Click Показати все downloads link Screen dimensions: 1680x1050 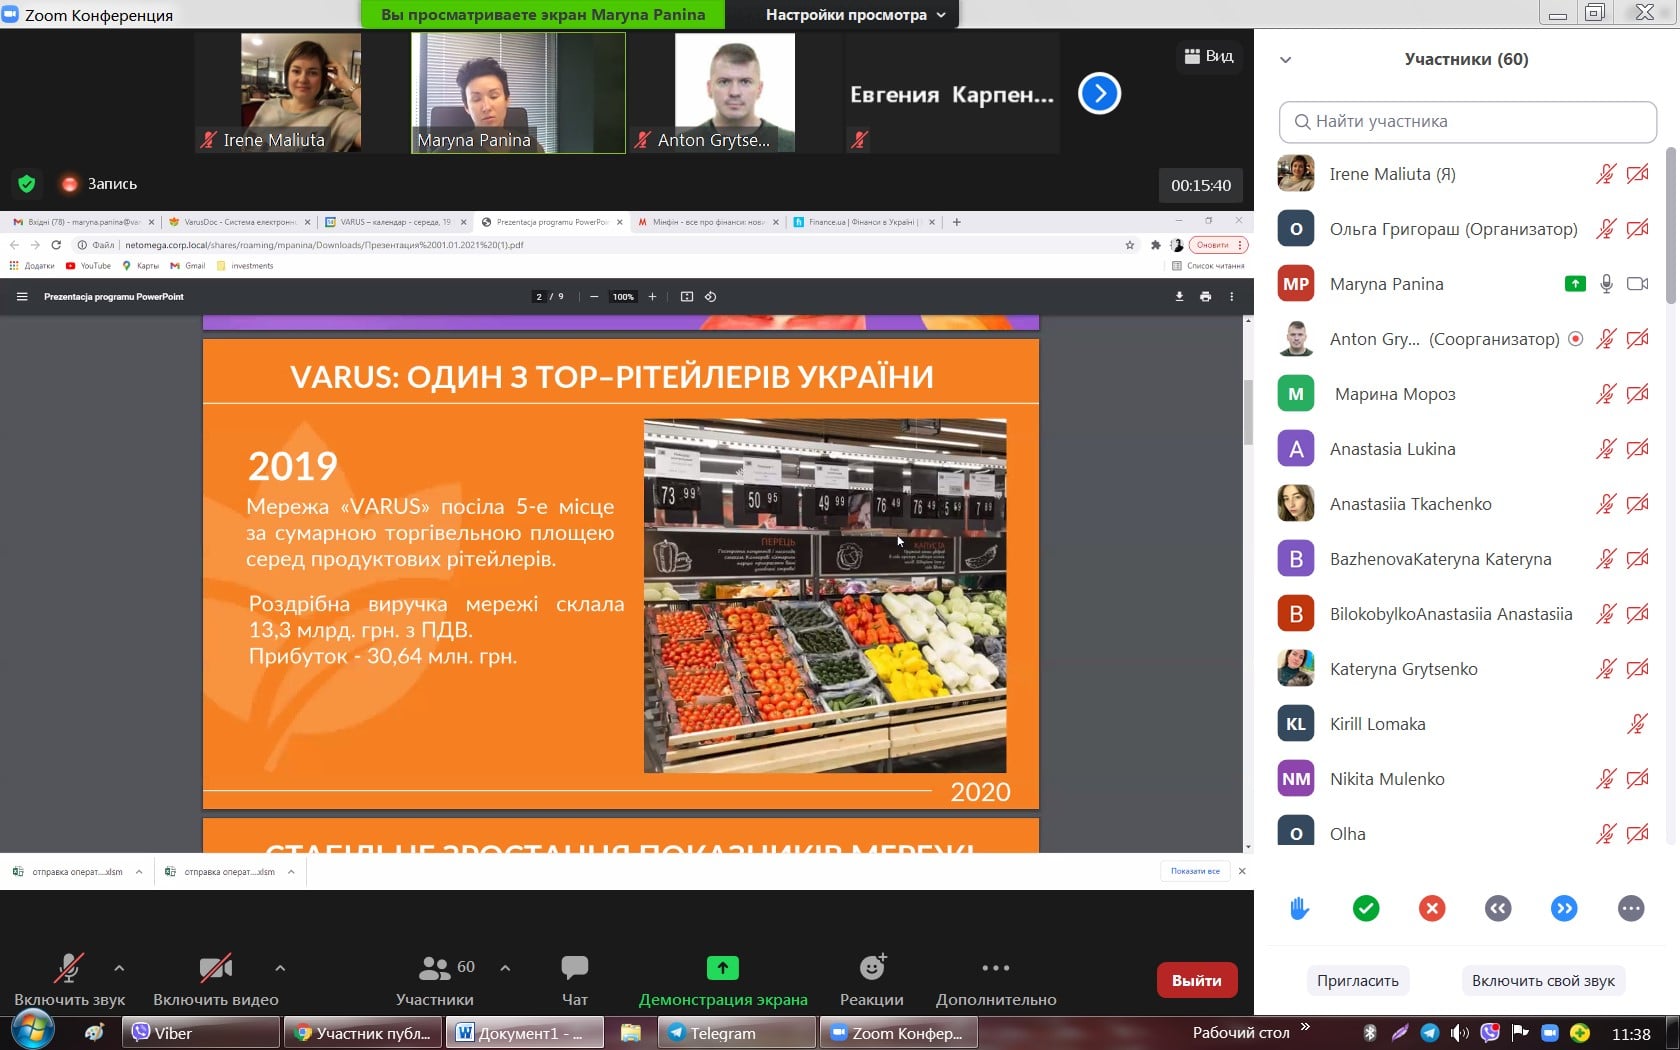(x=1195, y=872)
